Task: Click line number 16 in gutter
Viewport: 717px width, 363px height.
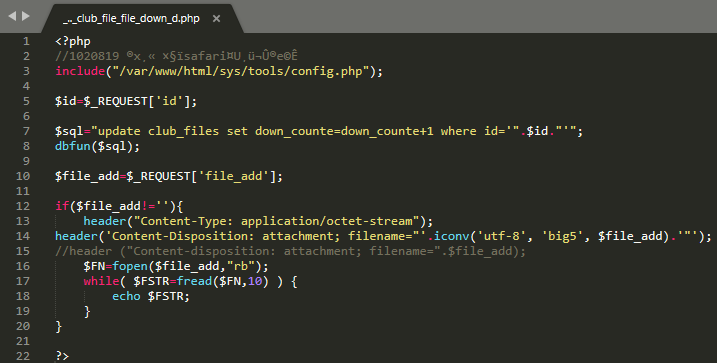Action: coord(23,266)
